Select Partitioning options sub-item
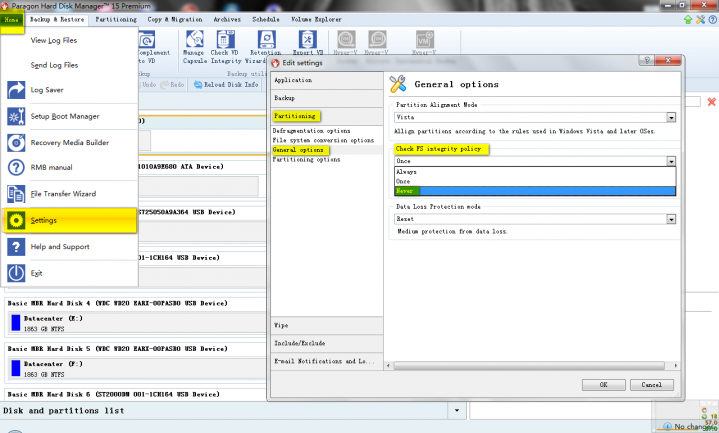The width and height of the screenshot is (719, 433). pyautogui.click(x=306, y=160)
